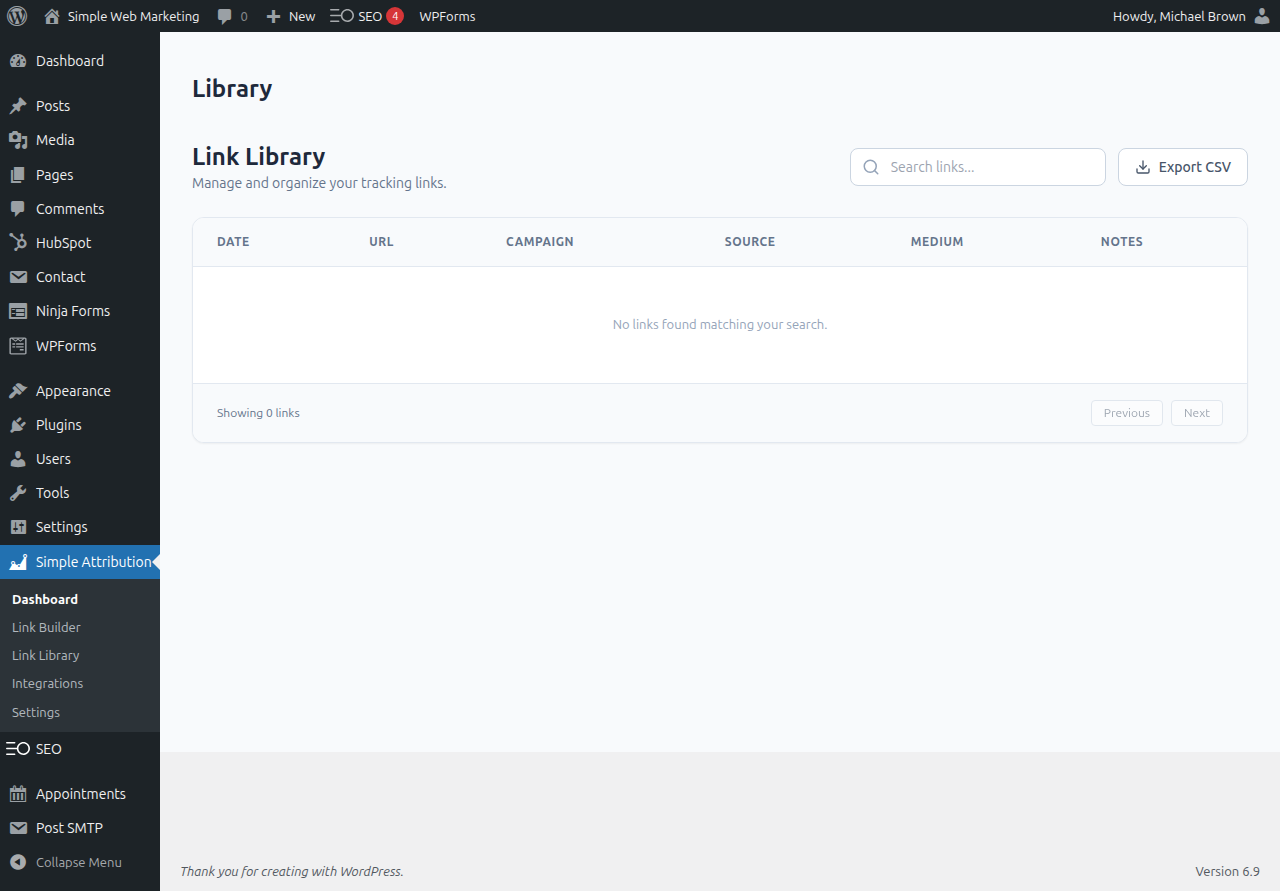This screenshot has height=891, width=1280.
Task: Click the Previous pagination button
Action: 1126,412
